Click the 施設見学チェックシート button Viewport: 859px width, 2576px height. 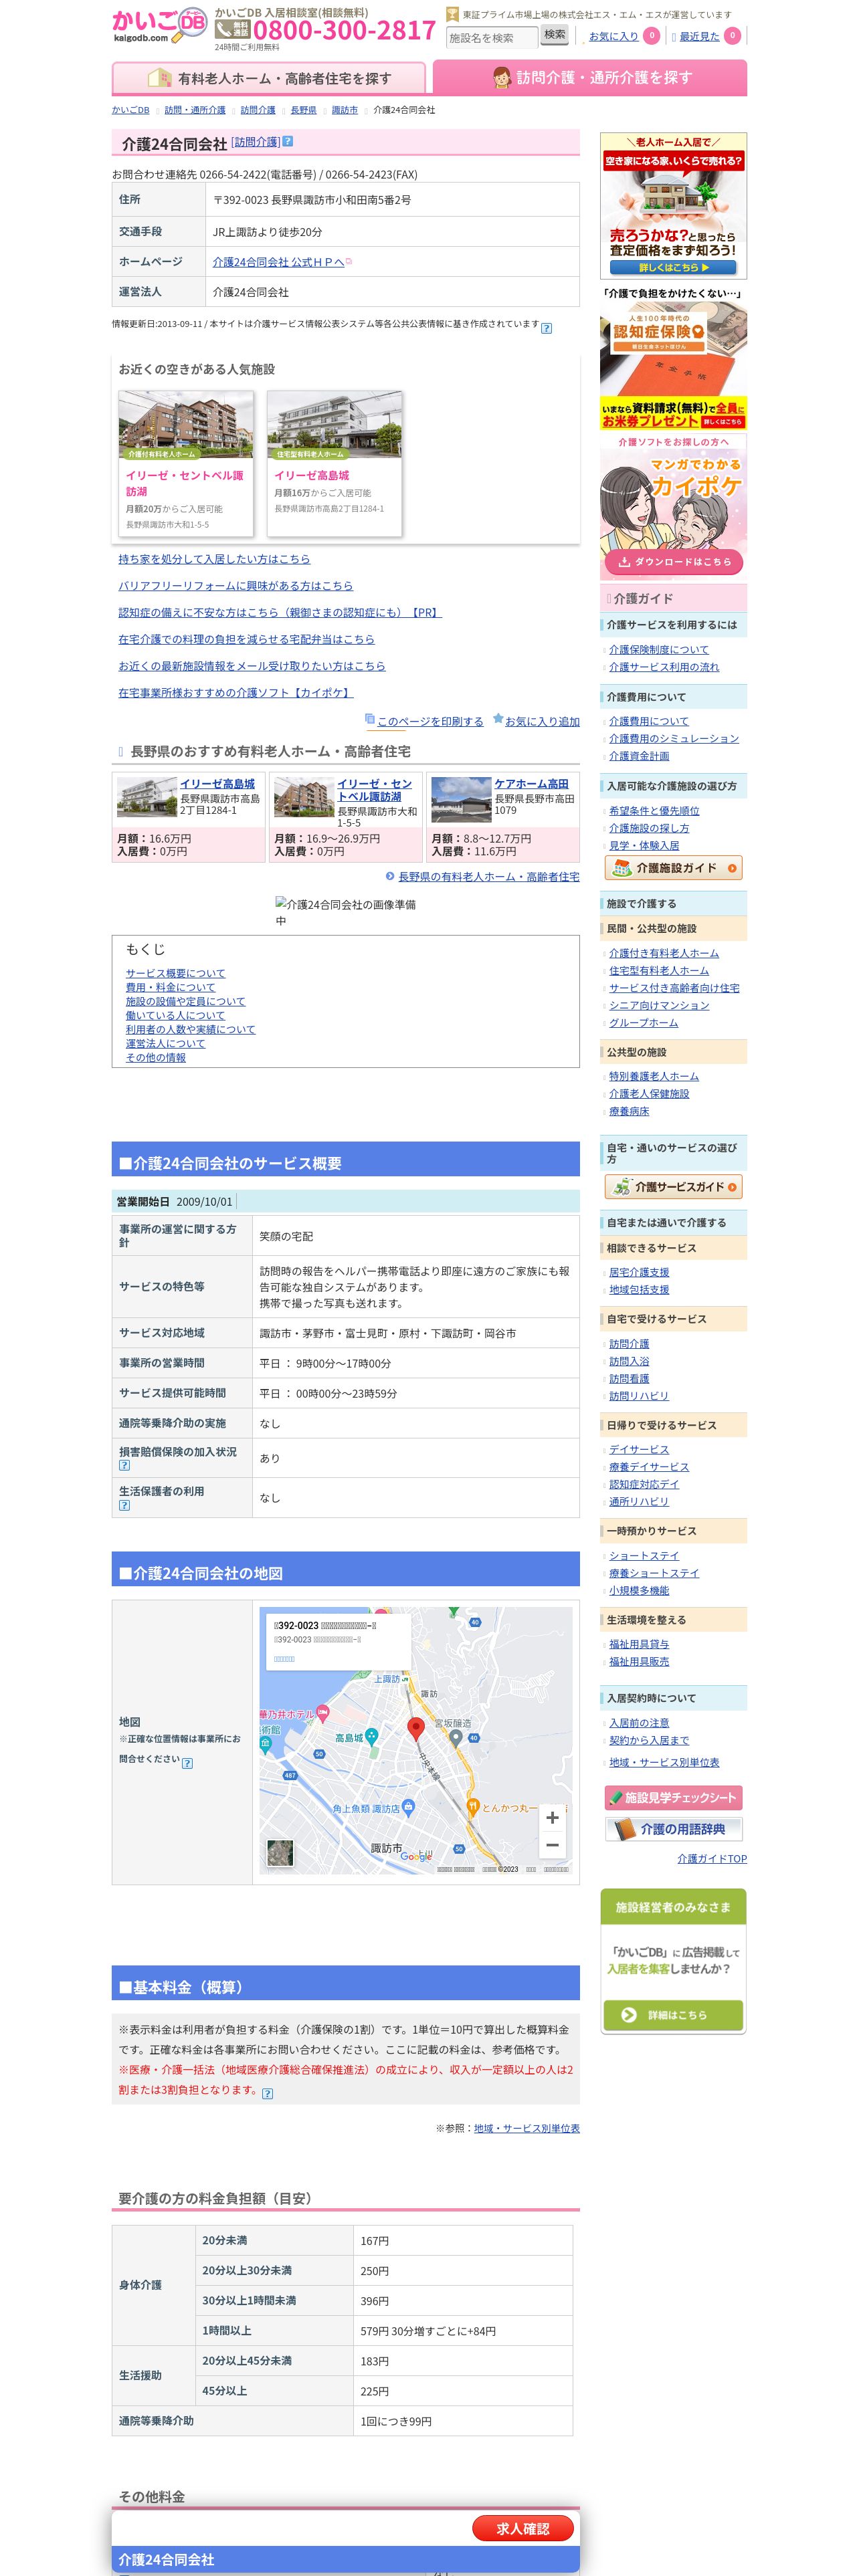(x=673, y=1797)
